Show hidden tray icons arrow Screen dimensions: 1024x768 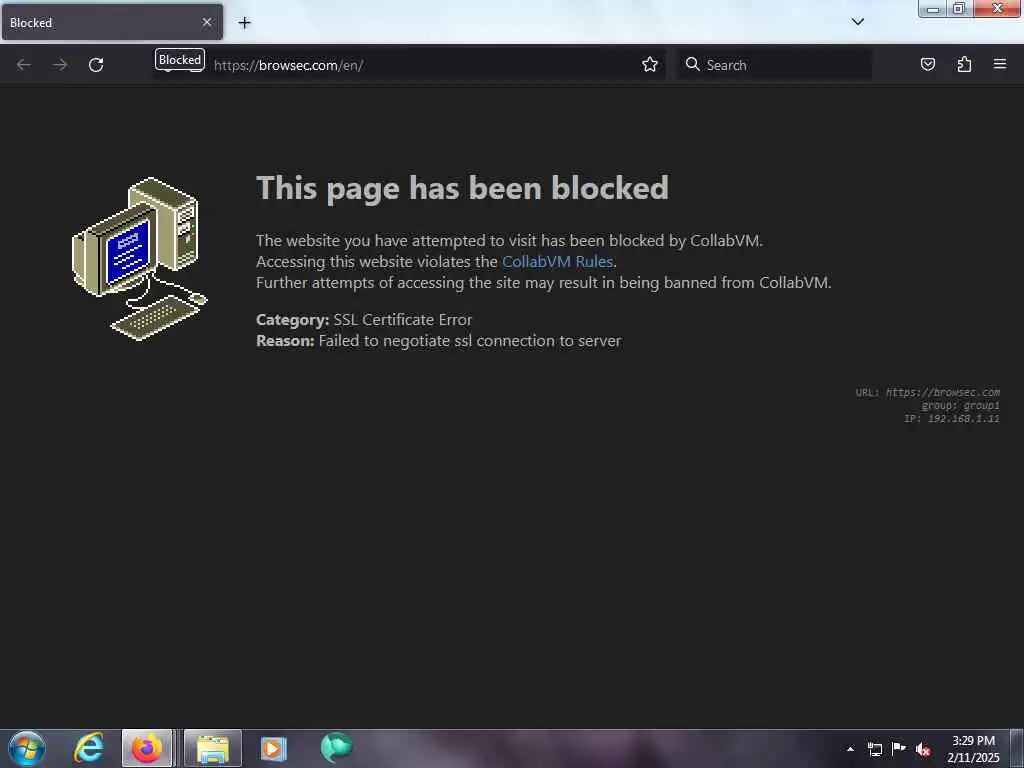[850, 749]
